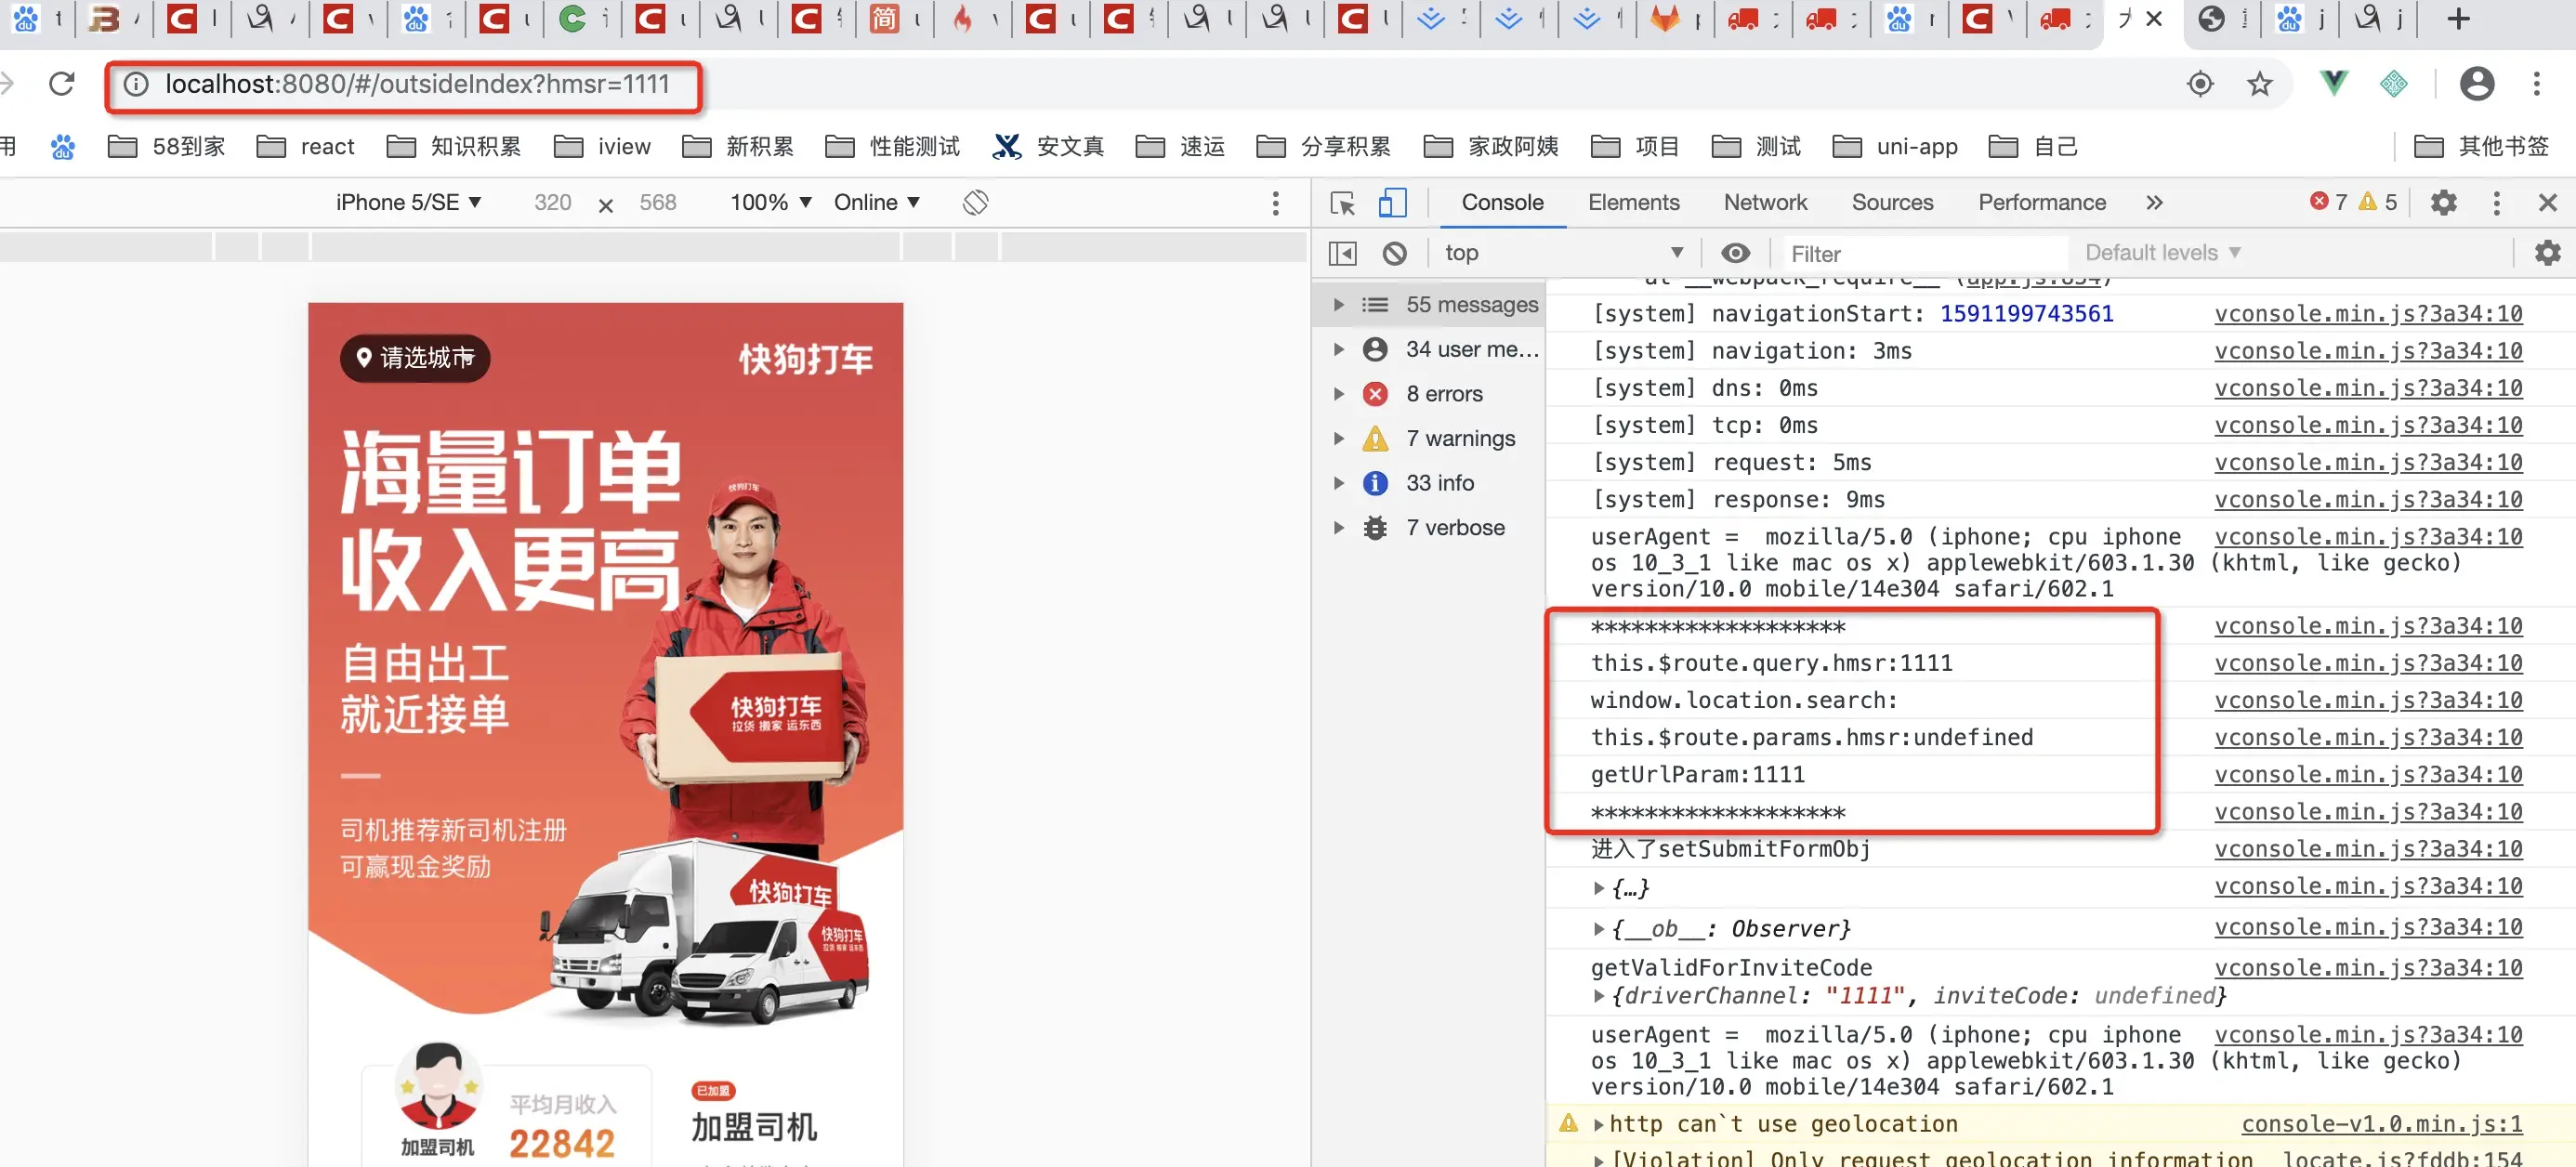2576x1167 pixels.
Task: Click the rotate device orientation icon
Action: [975, 203]
